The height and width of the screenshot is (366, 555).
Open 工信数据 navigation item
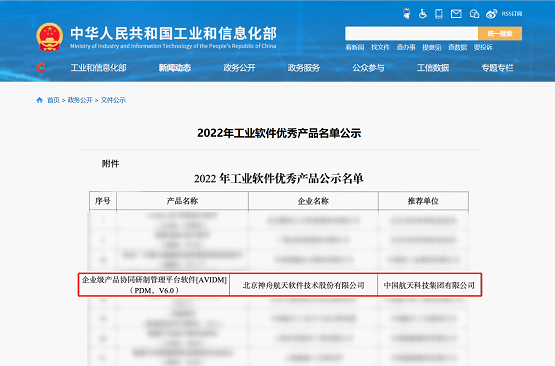point(433,68)
